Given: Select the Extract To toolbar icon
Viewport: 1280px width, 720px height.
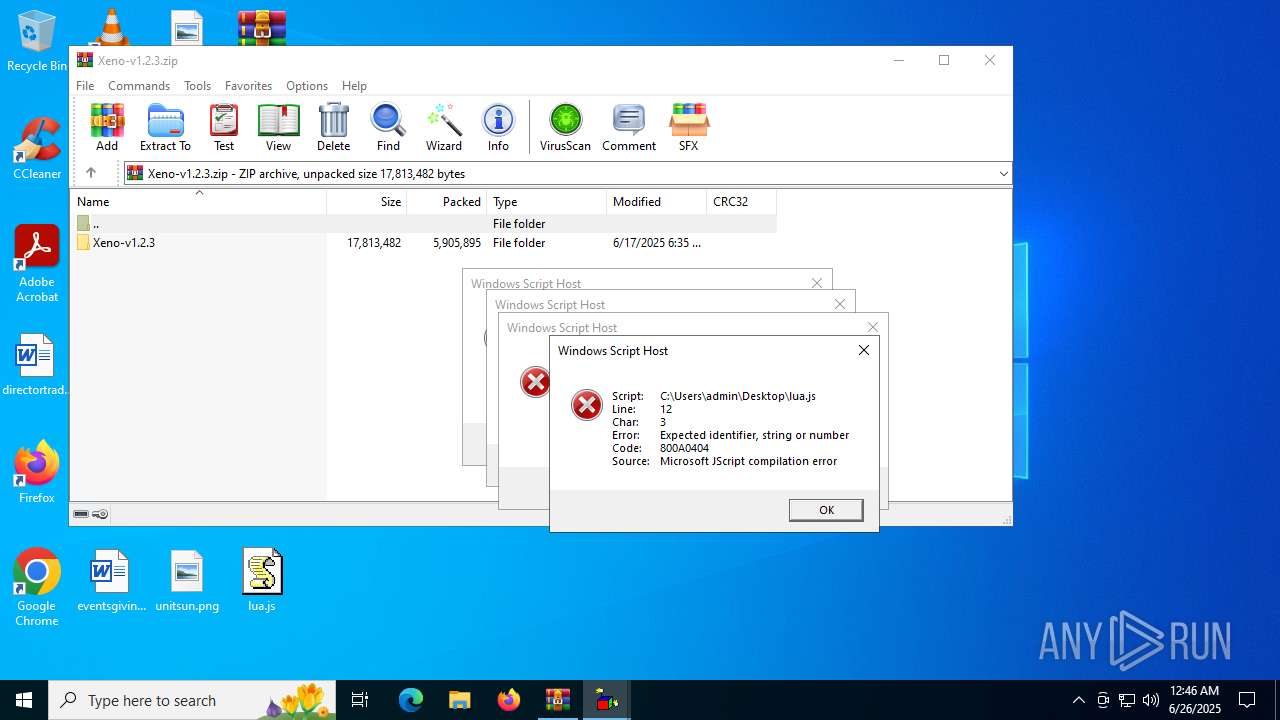Looking at the screenshot, I should point(165,127).
